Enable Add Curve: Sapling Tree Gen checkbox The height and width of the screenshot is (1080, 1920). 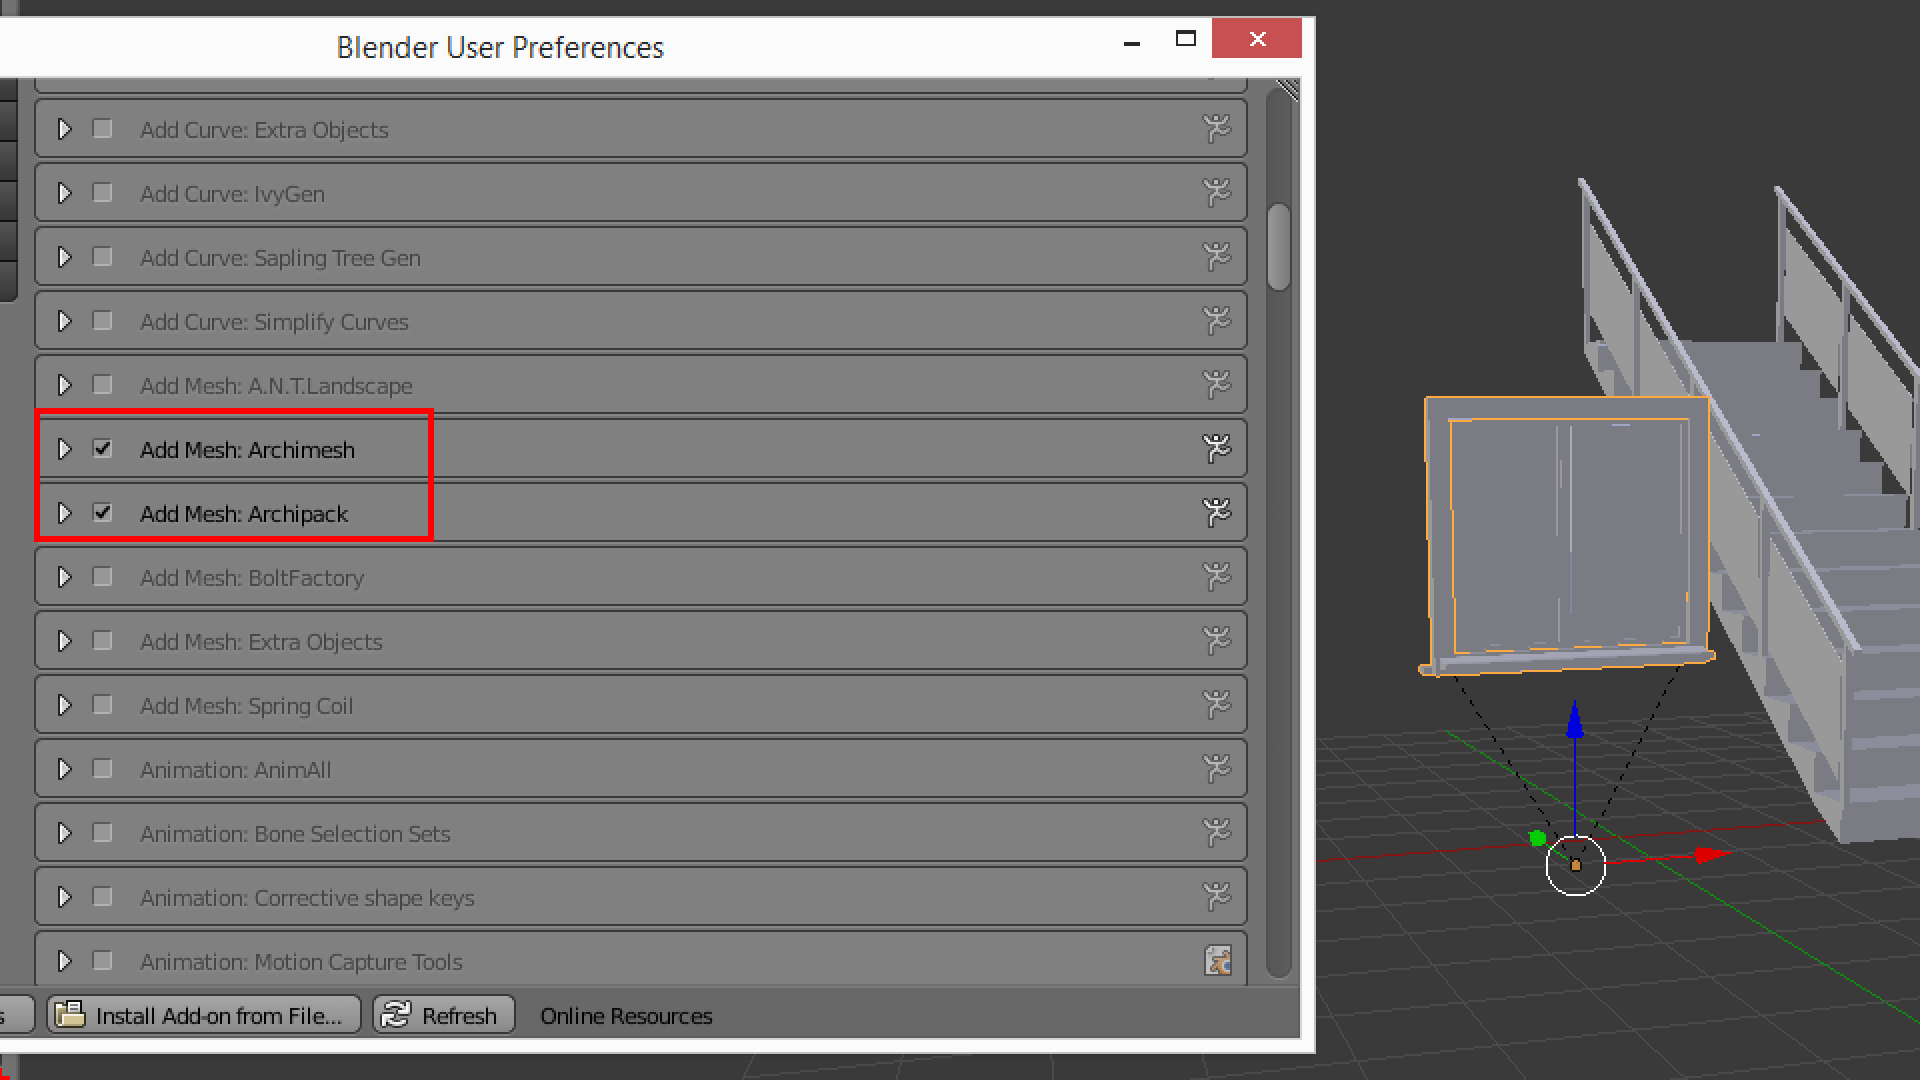click(x=102, y=257)
